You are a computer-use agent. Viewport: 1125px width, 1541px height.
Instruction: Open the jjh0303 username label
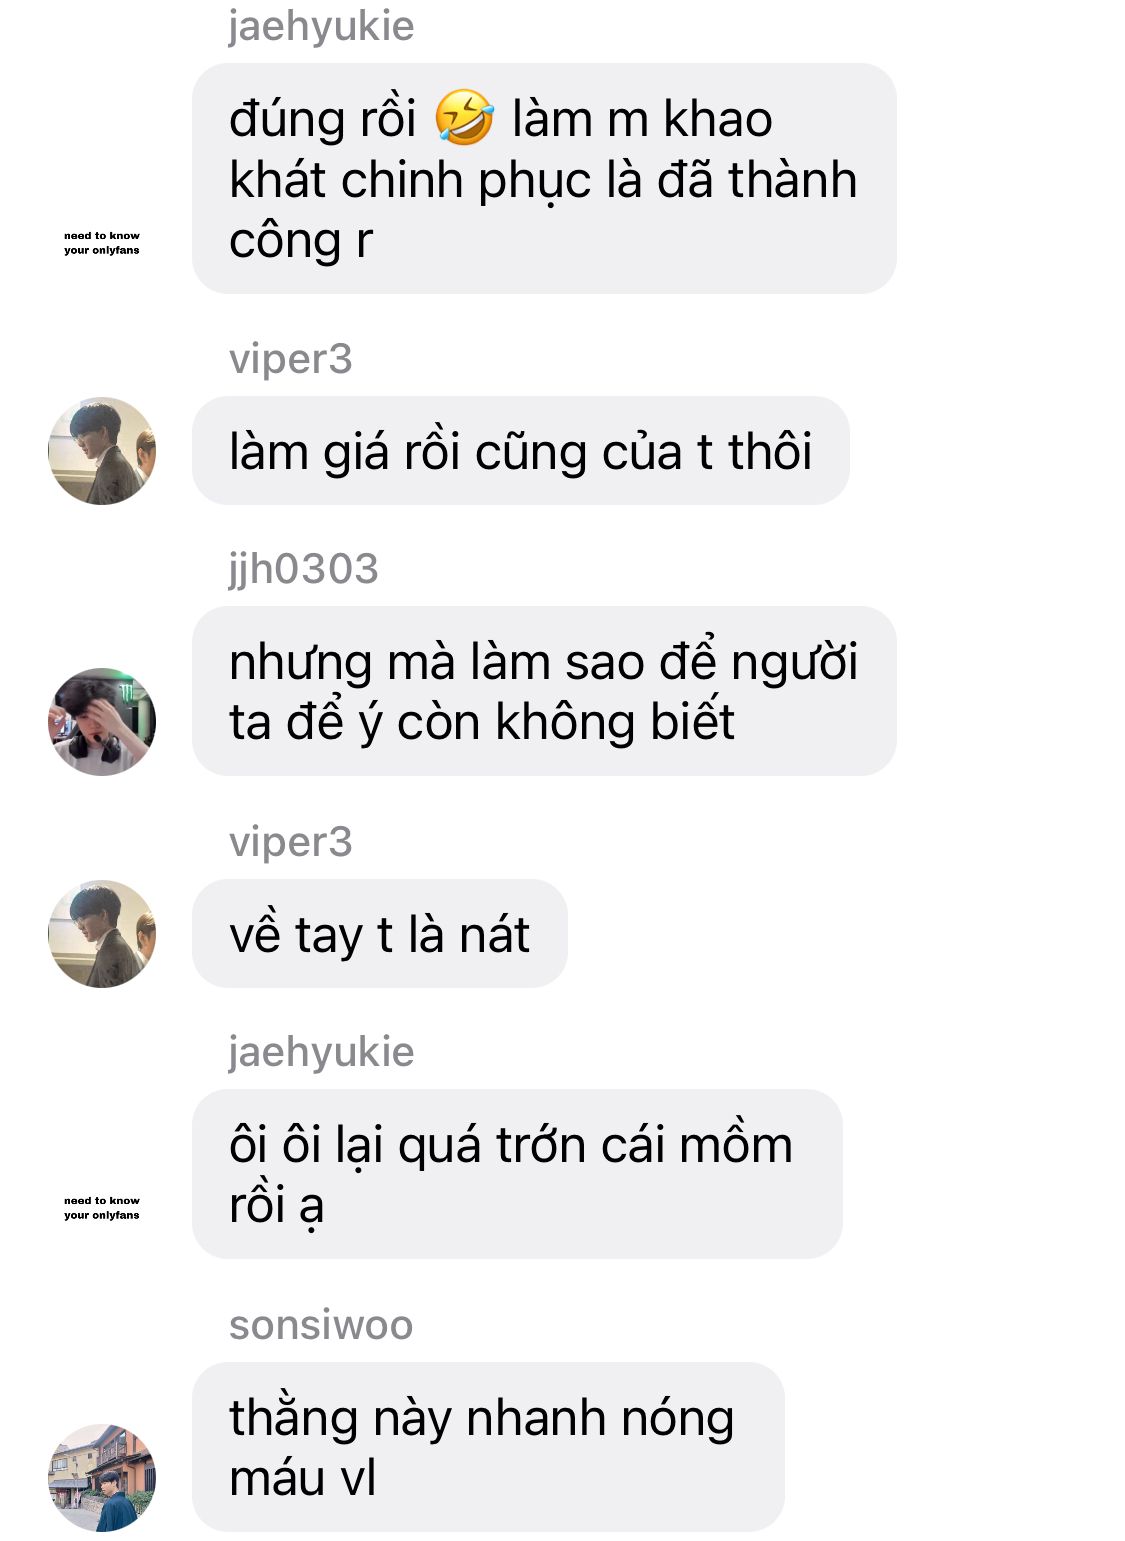[303, 569]
